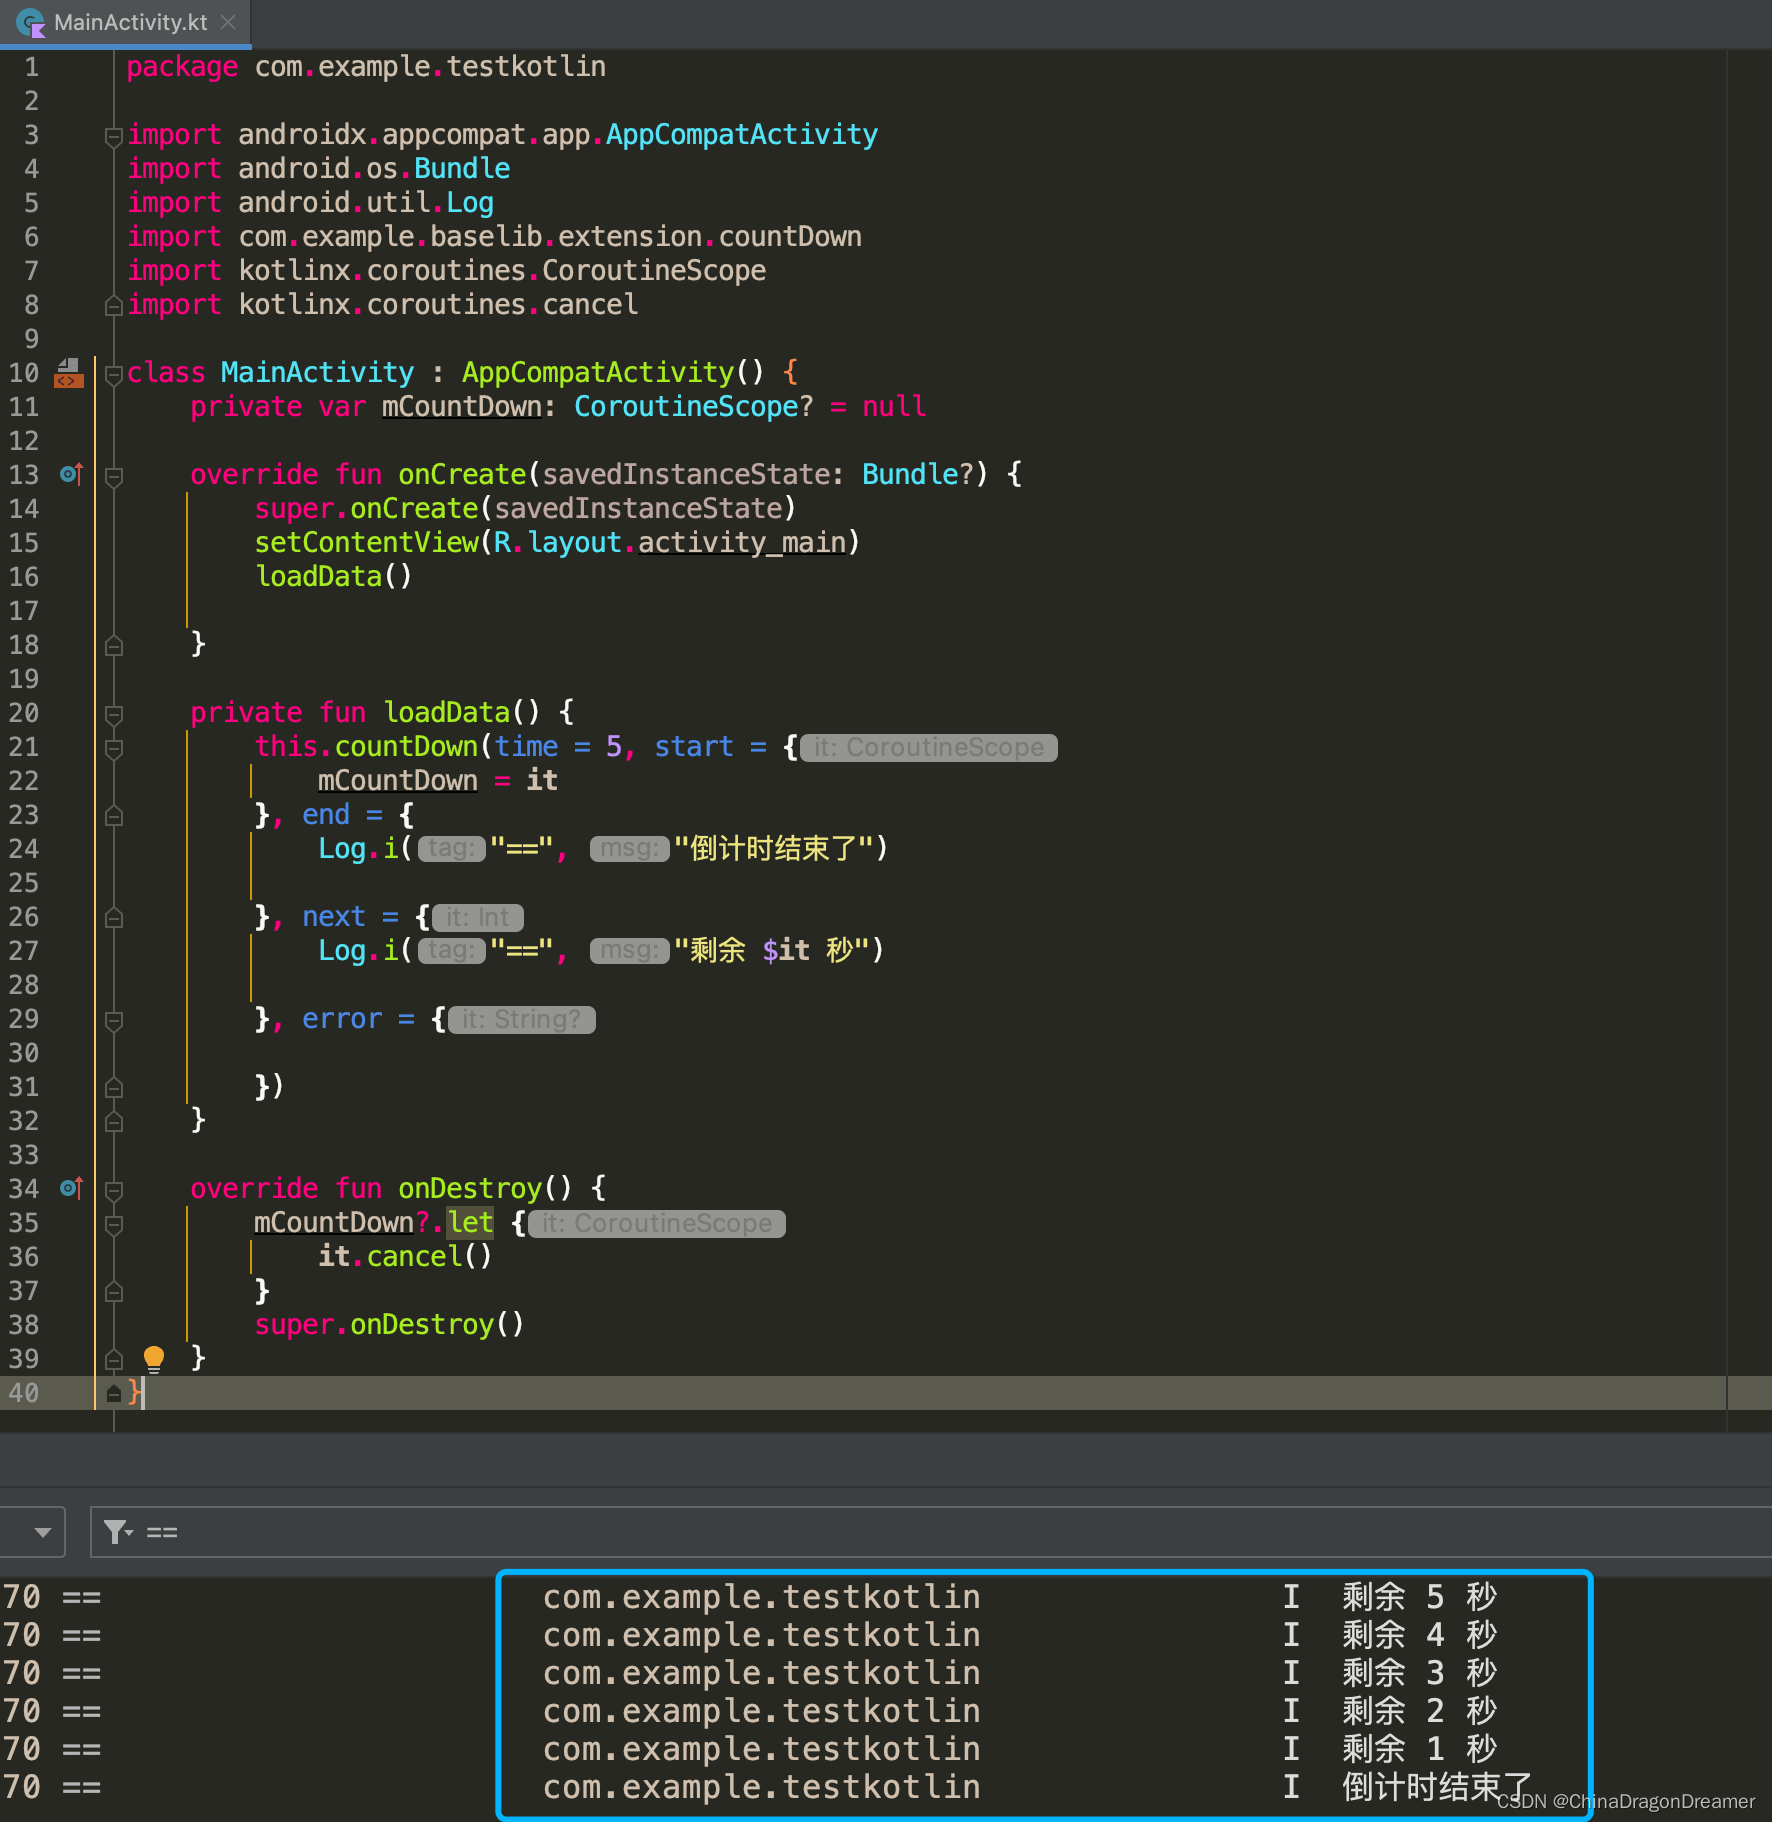Image resolution: width=1772 pixels, height=1822 pixels.
Task: Click the 'it: String?' inlay hint on line 29
Action: (521, 1020)
